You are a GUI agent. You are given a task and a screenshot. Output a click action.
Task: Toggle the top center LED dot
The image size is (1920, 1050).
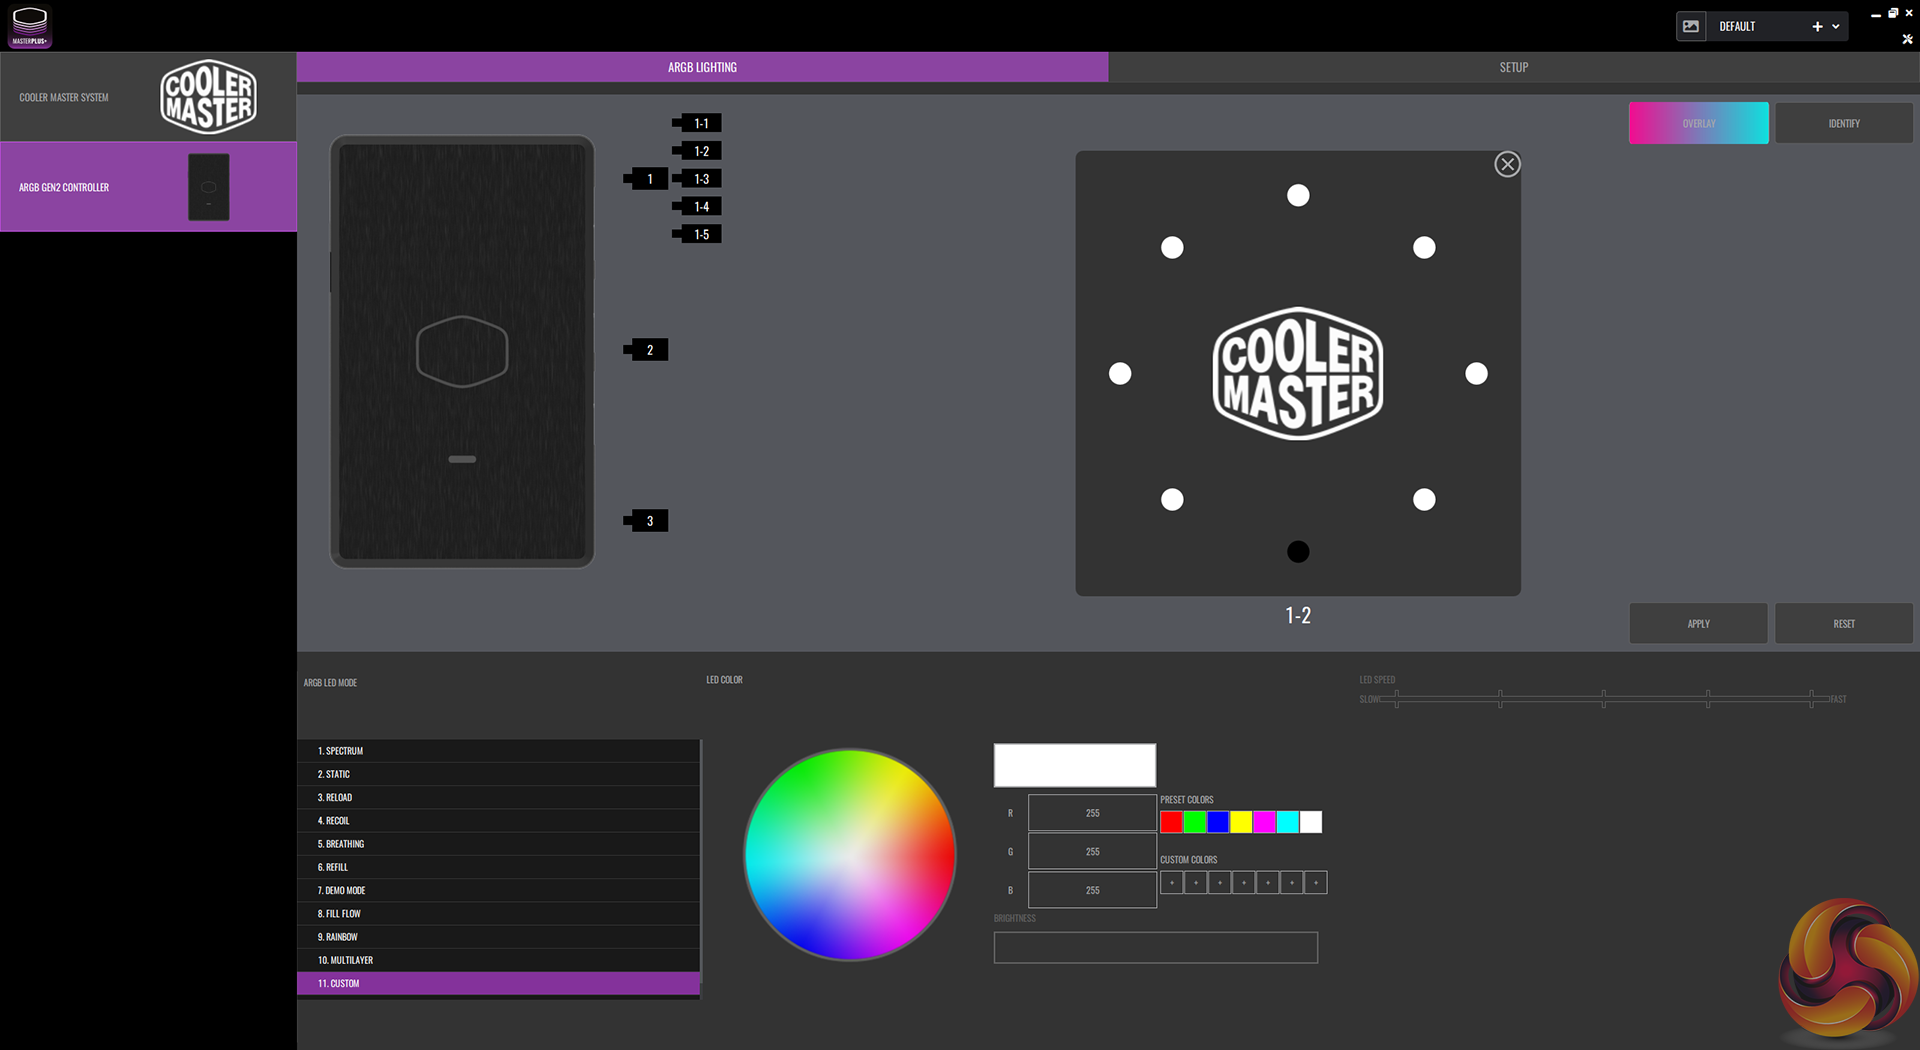(x=1298, y=196)
